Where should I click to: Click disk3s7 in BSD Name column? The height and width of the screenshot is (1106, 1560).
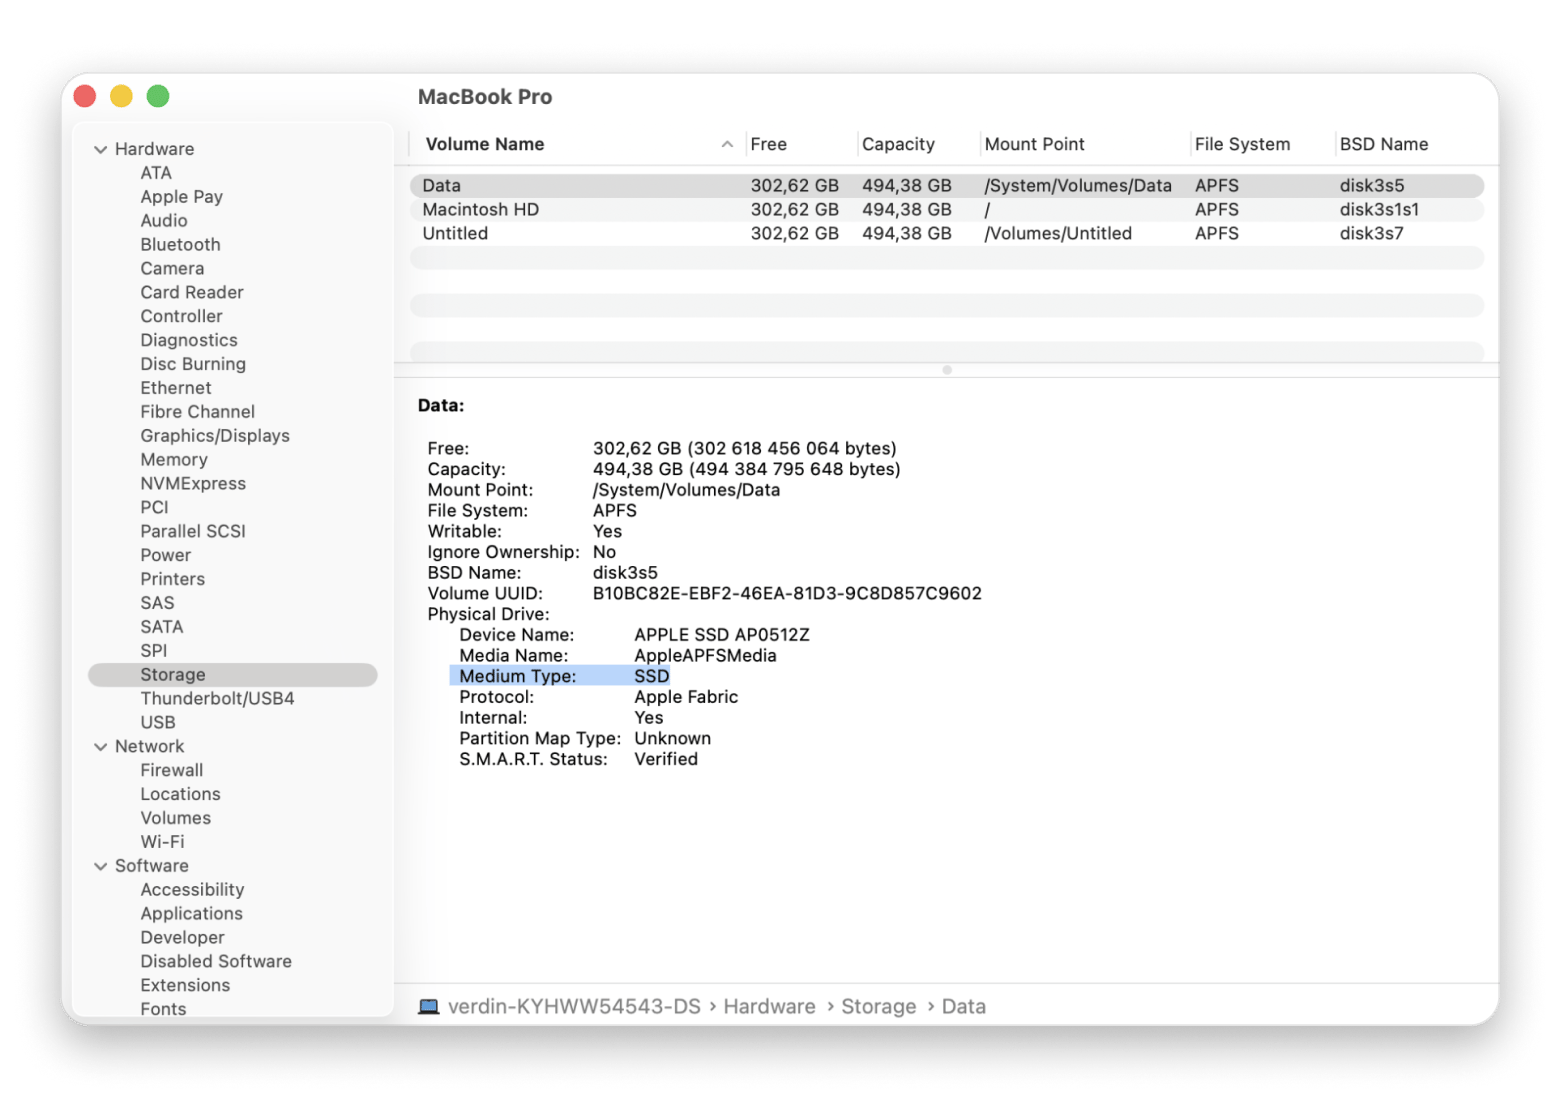[1371, 234]
